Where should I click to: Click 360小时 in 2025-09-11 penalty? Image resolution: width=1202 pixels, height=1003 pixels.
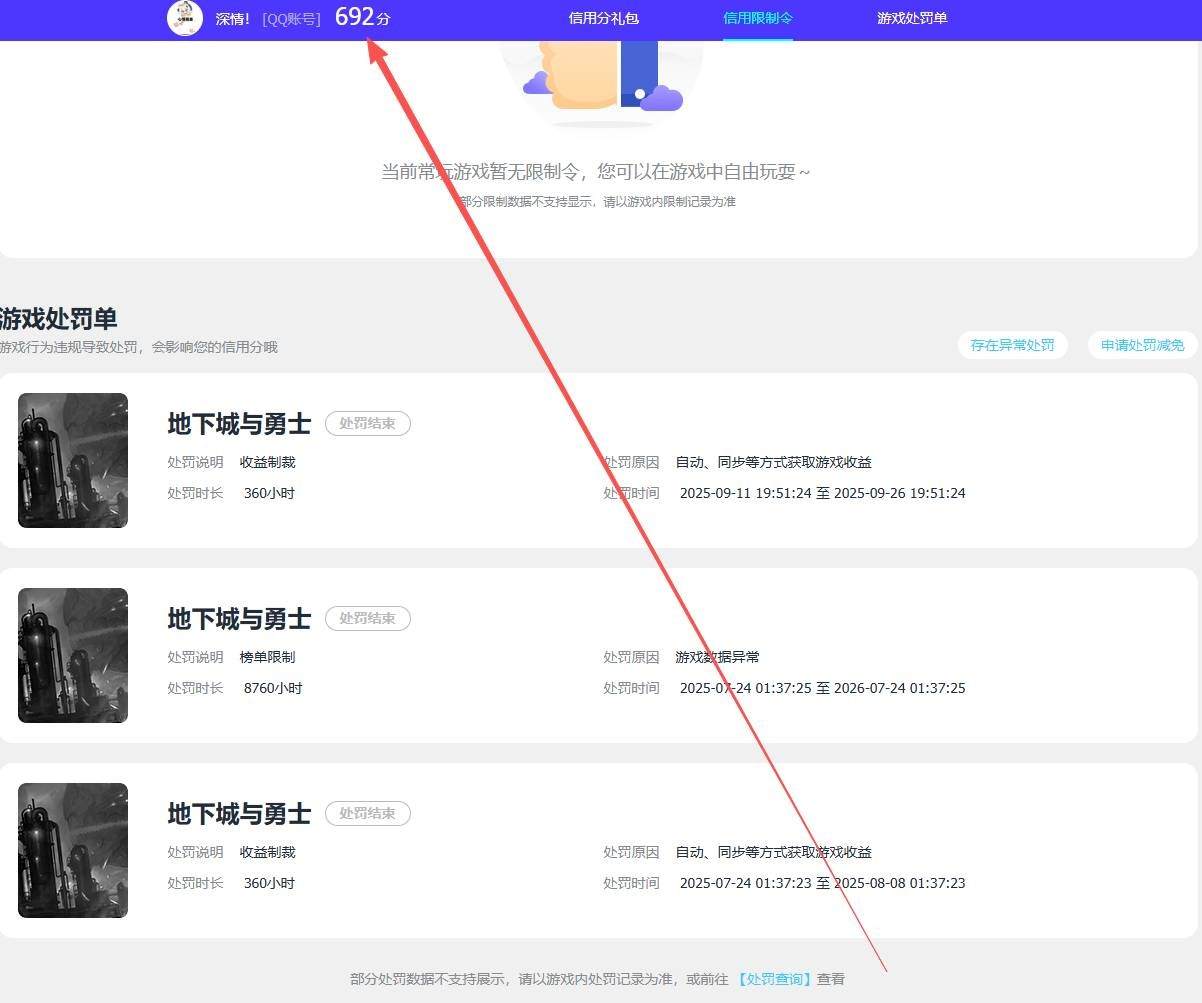269,493
